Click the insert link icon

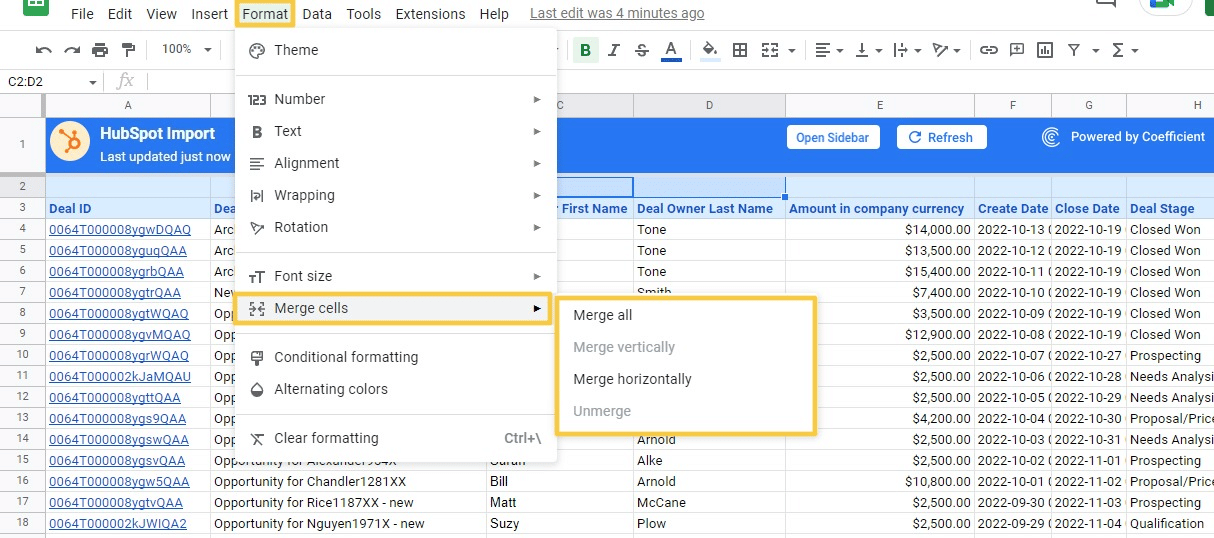(x=988, y=50)
